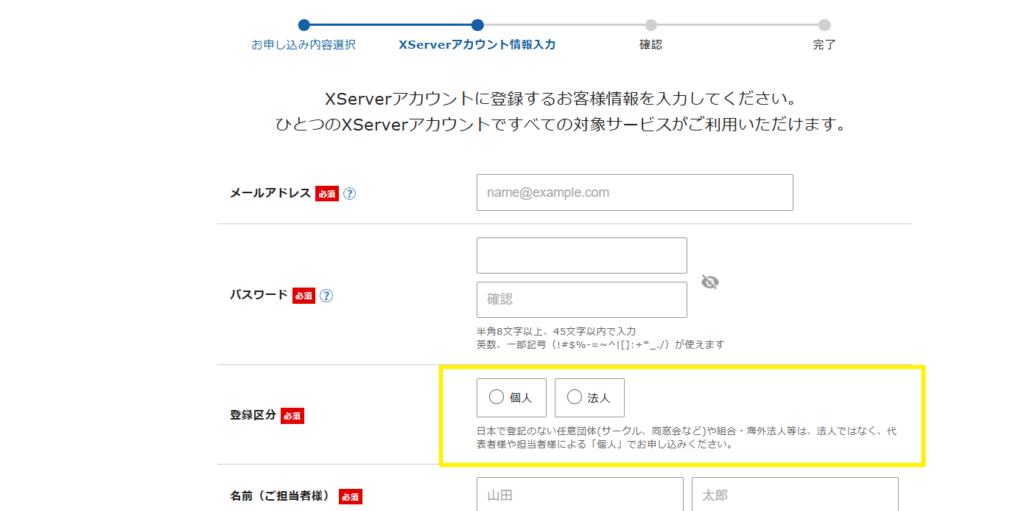The width and height of the screenshot is (1024, 511).
Task: Click the 必須 badge next to 登録区分
Action: pyautogui.click(x=293, y=416)
